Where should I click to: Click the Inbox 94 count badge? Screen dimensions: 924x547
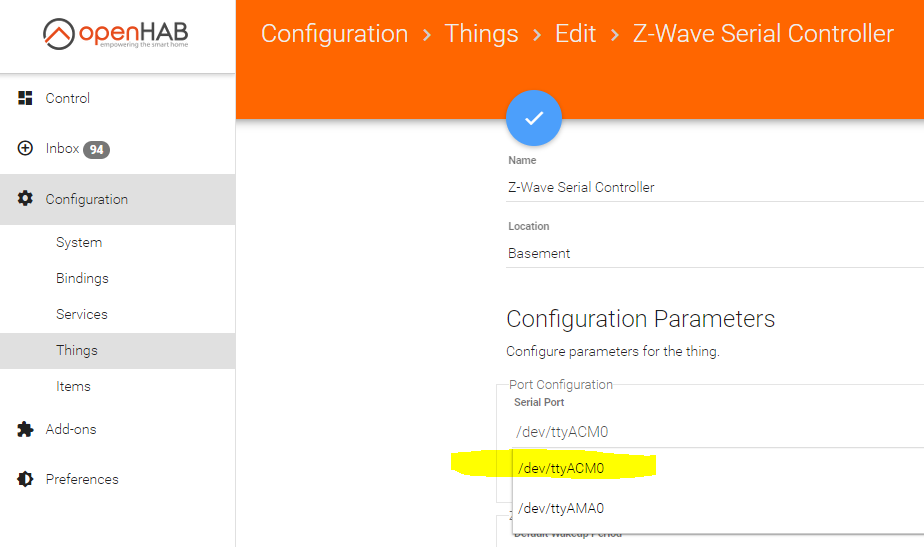(x=96, y=150)
